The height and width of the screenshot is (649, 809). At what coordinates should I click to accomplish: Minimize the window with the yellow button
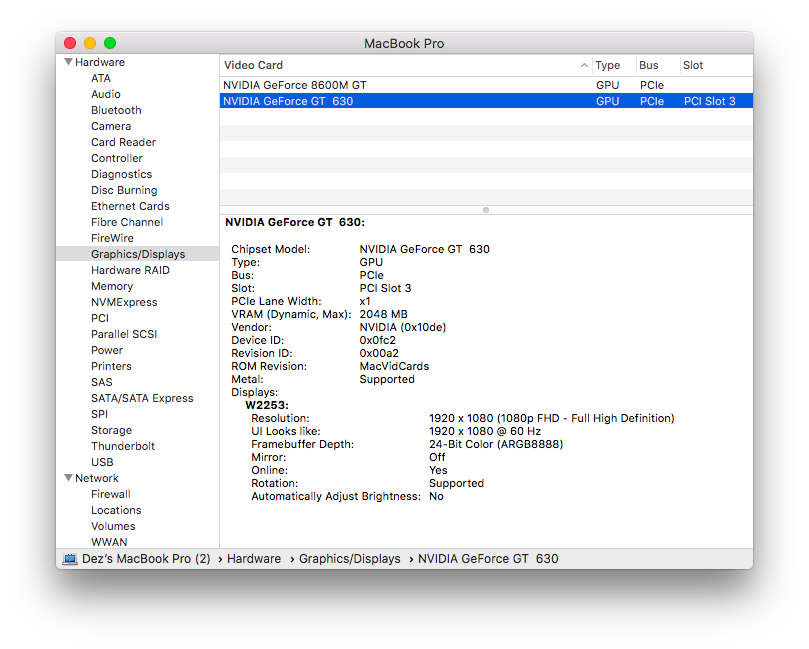[x=90, y=43]
